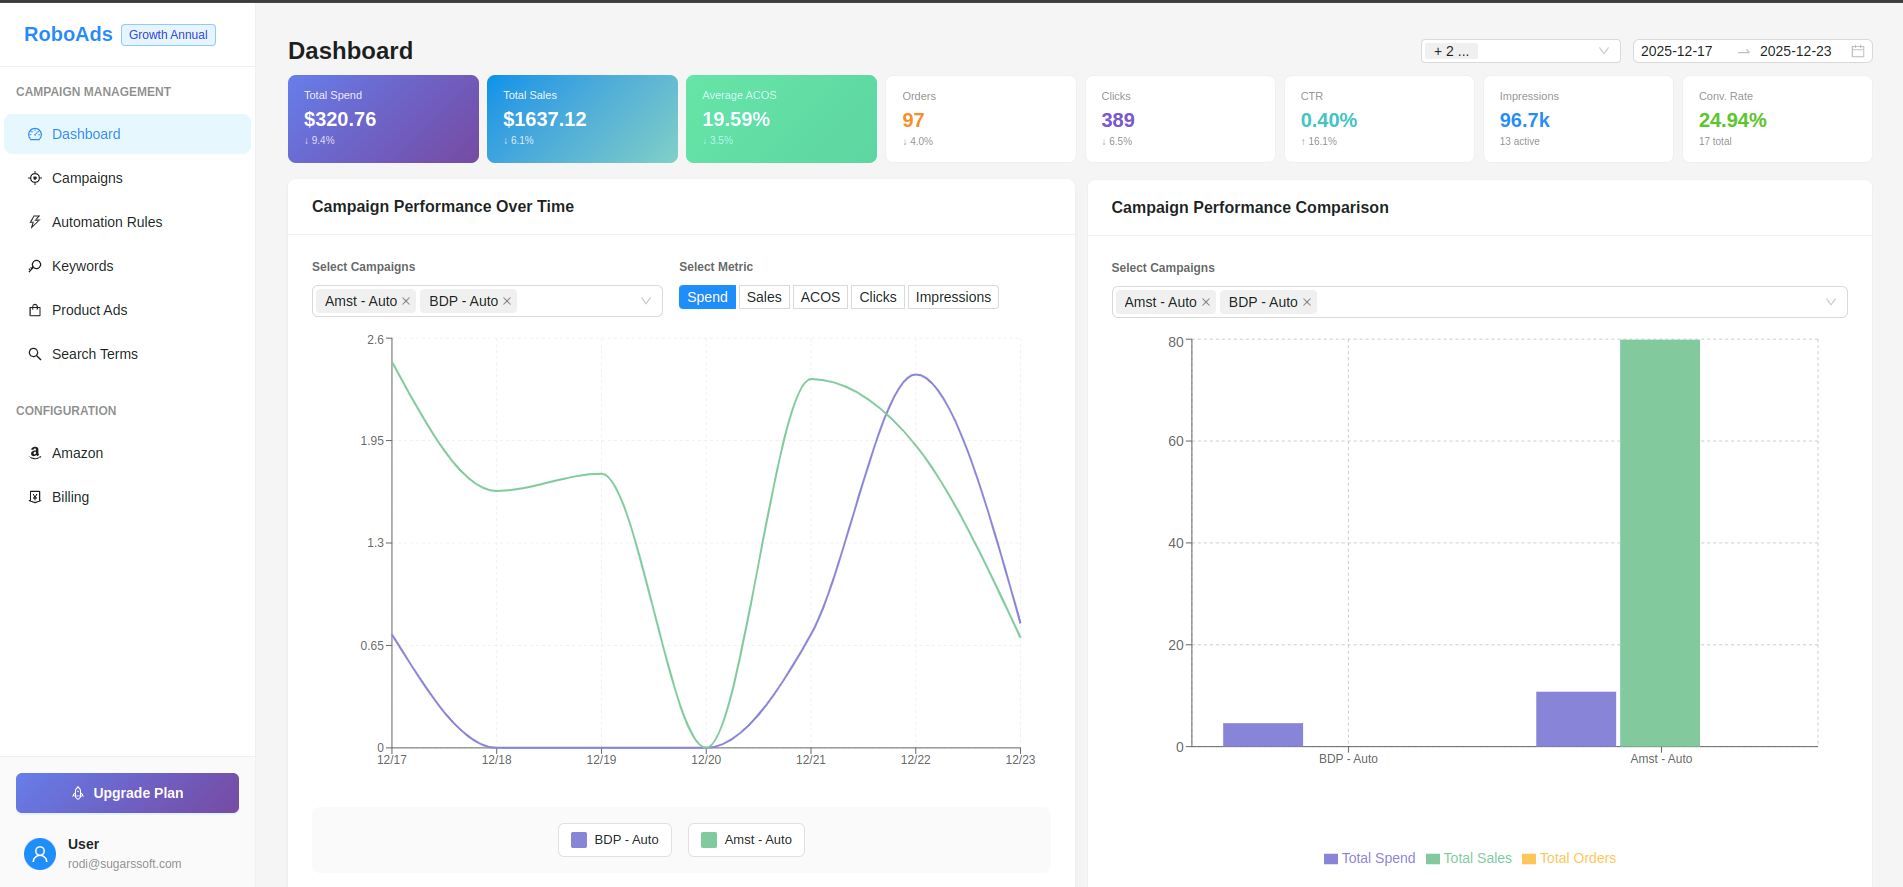Select the ACOS metric
Viewport: 1903px width, 887px height.
pyautogui.click(x=820, y=297)
